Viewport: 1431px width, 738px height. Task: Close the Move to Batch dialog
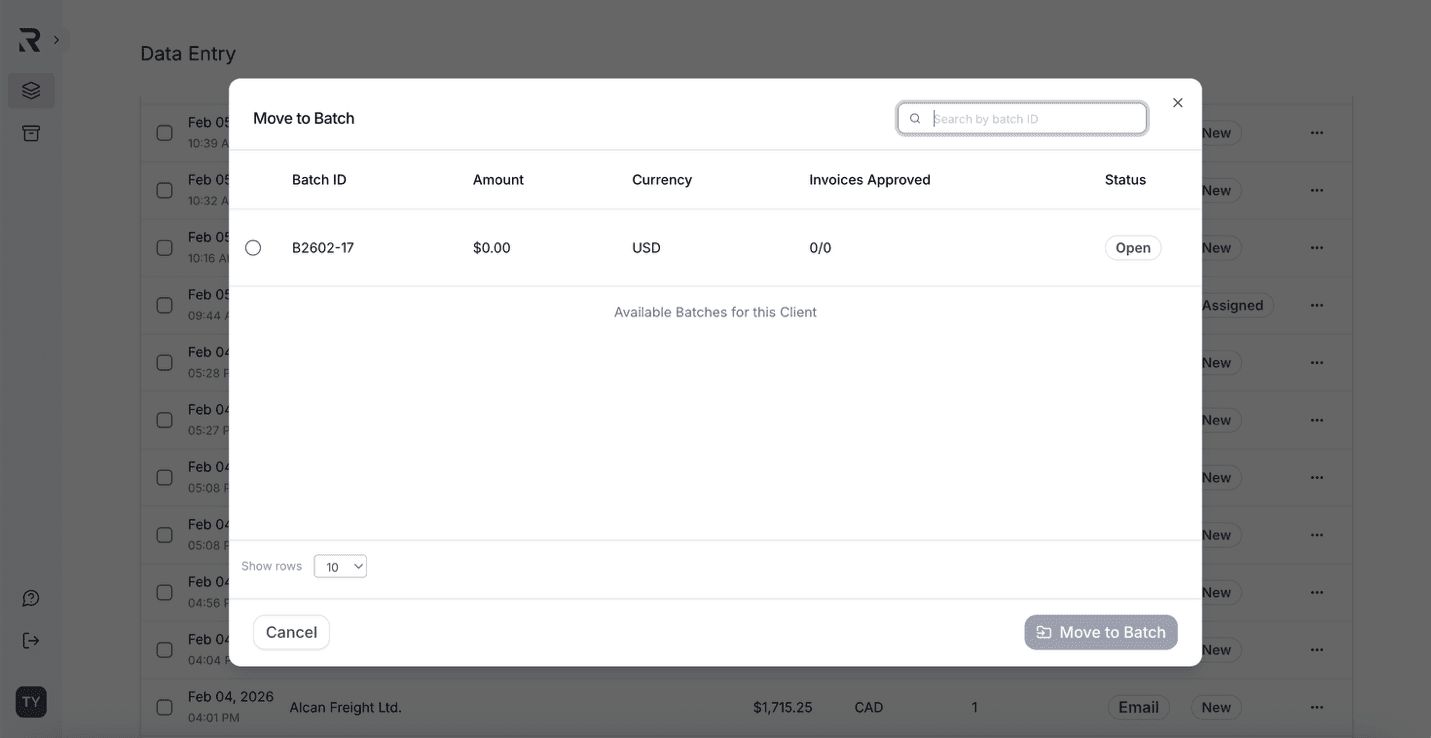(1177, 103)
